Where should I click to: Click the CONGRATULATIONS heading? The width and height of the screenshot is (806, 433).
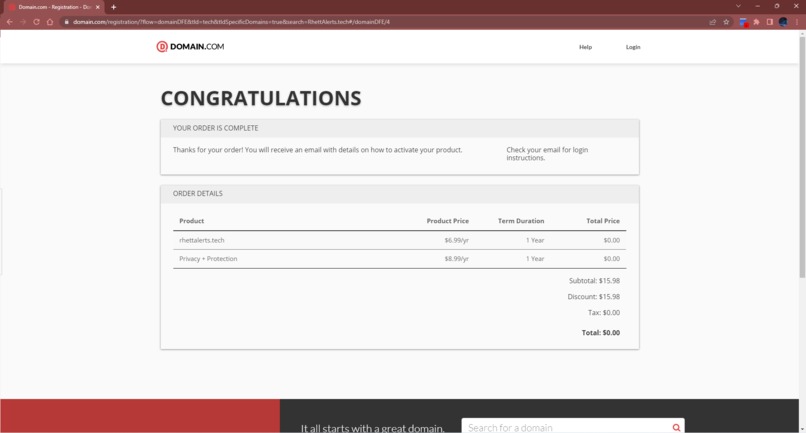(x=261, y=98)
